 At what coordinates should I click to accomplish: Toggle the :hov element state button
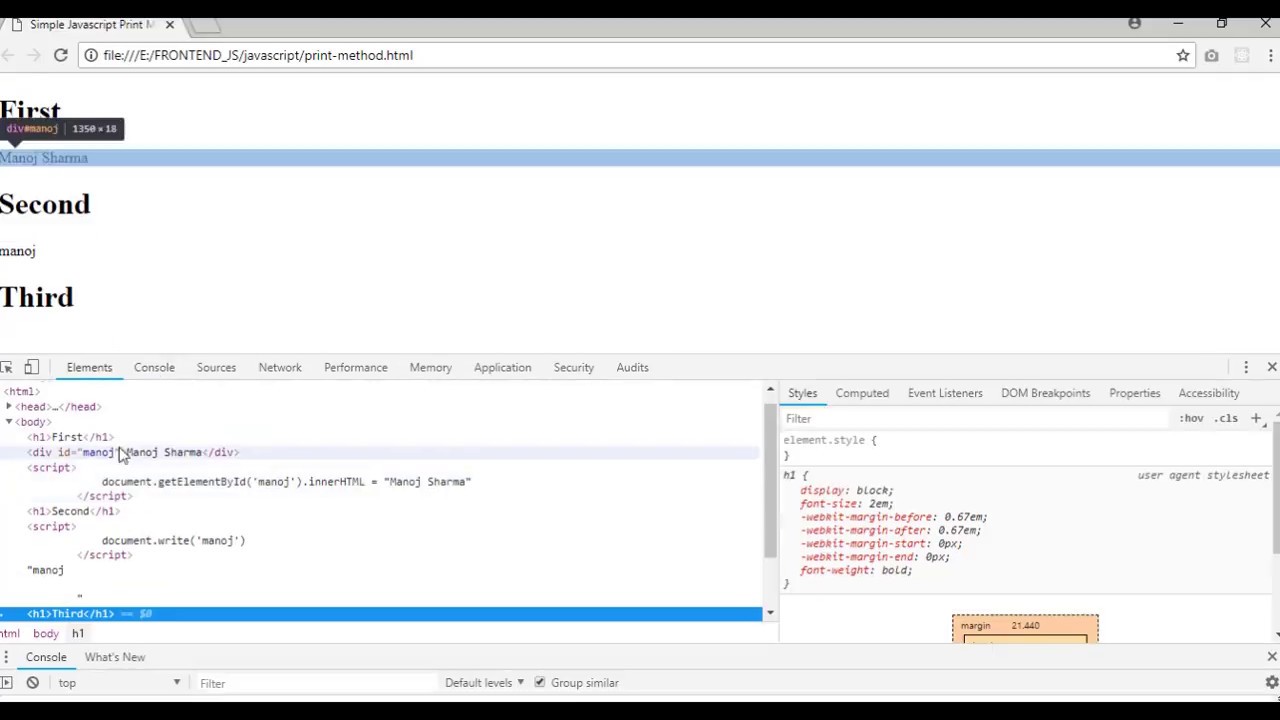pyautogui.click(x=1191, y=418)
